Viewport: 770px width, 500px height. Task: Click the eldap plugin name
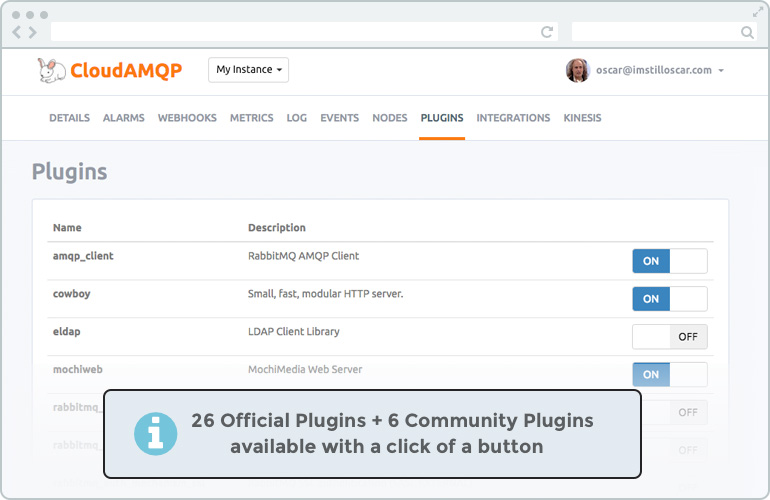tap(66, 332)
